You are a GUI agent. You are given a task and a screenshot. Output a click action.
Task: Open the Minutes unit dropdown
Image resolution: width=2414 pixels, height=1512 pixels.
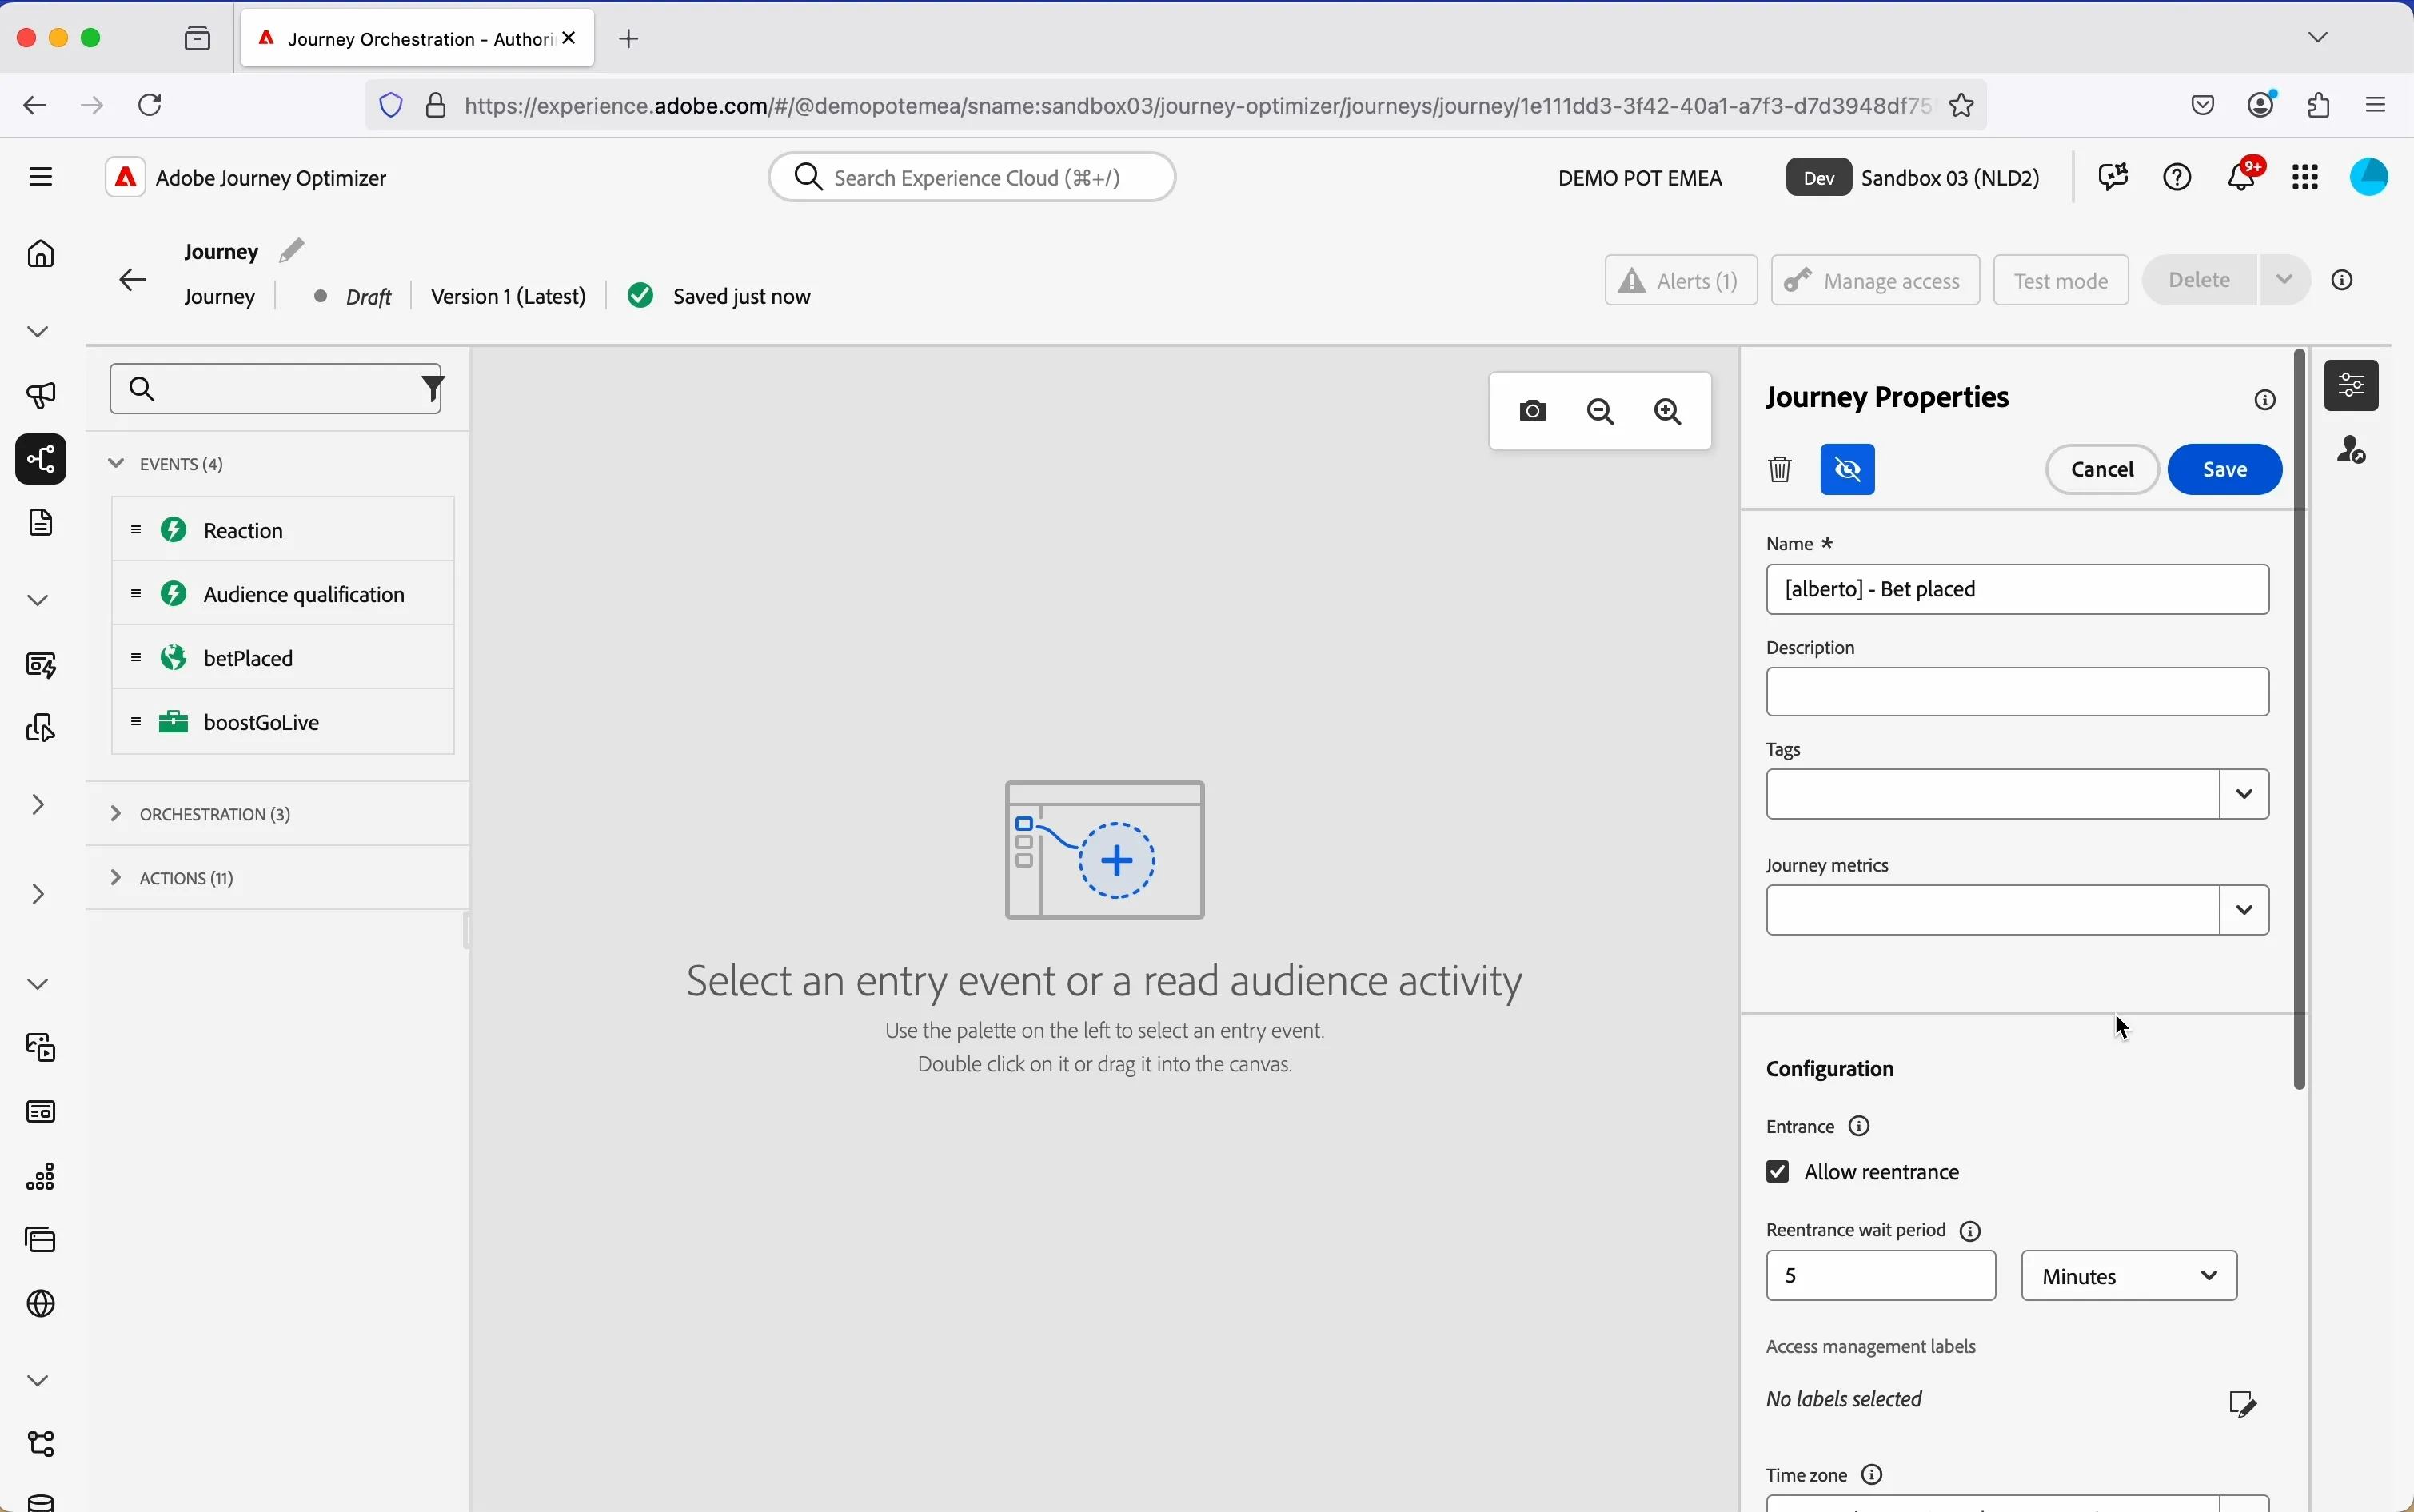2130,1276
